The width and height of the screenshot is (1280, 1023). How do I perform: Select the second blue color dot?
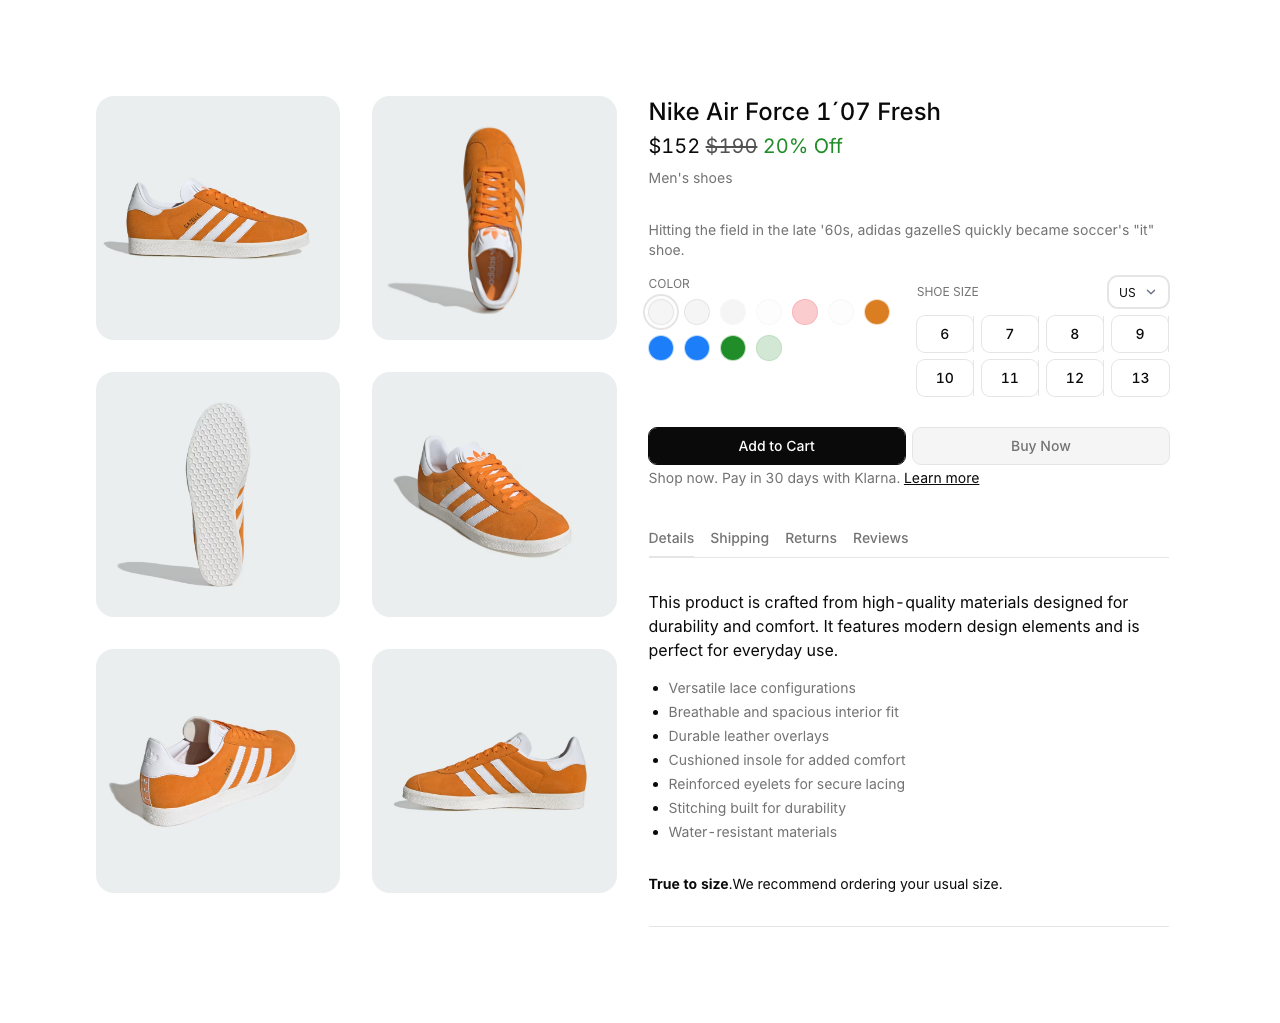(x=696, y=348)
